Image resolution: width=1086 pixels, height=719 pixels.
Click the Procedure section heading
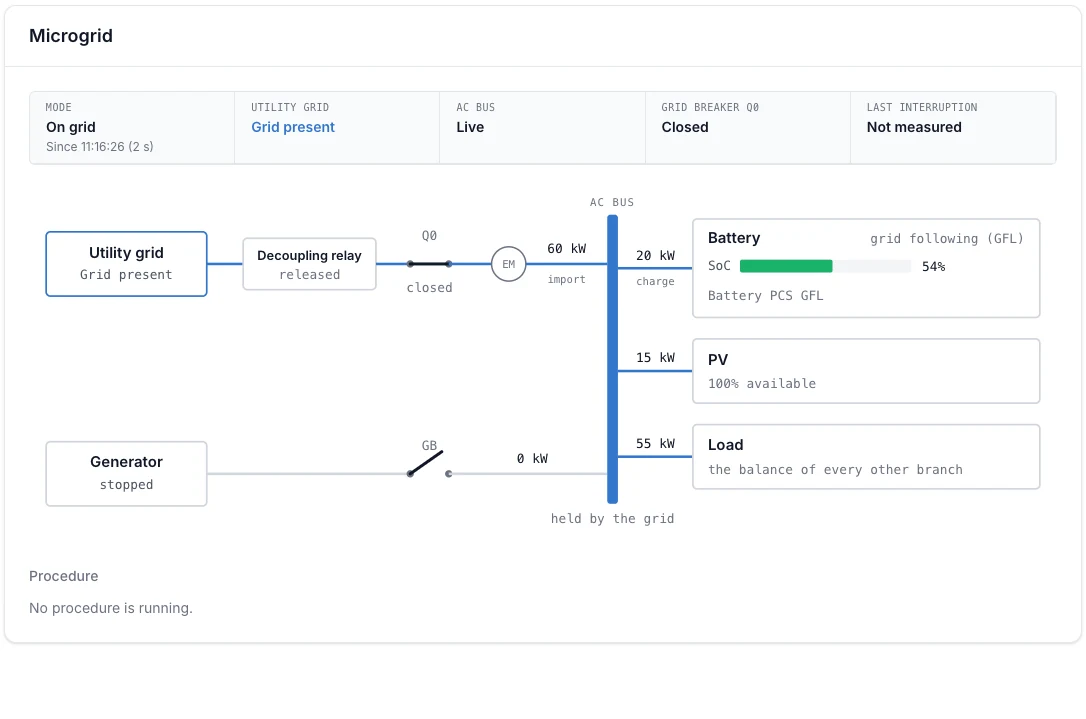coord(64,576)
